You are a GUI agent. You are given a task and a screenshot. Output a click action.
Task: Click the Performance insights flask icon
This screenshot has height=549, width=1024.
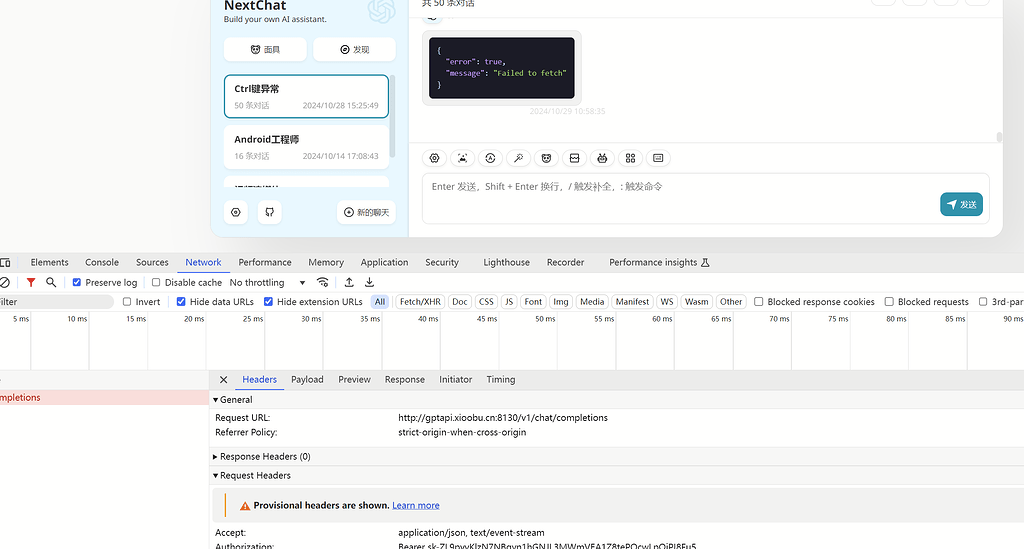(x=705, y=262)
